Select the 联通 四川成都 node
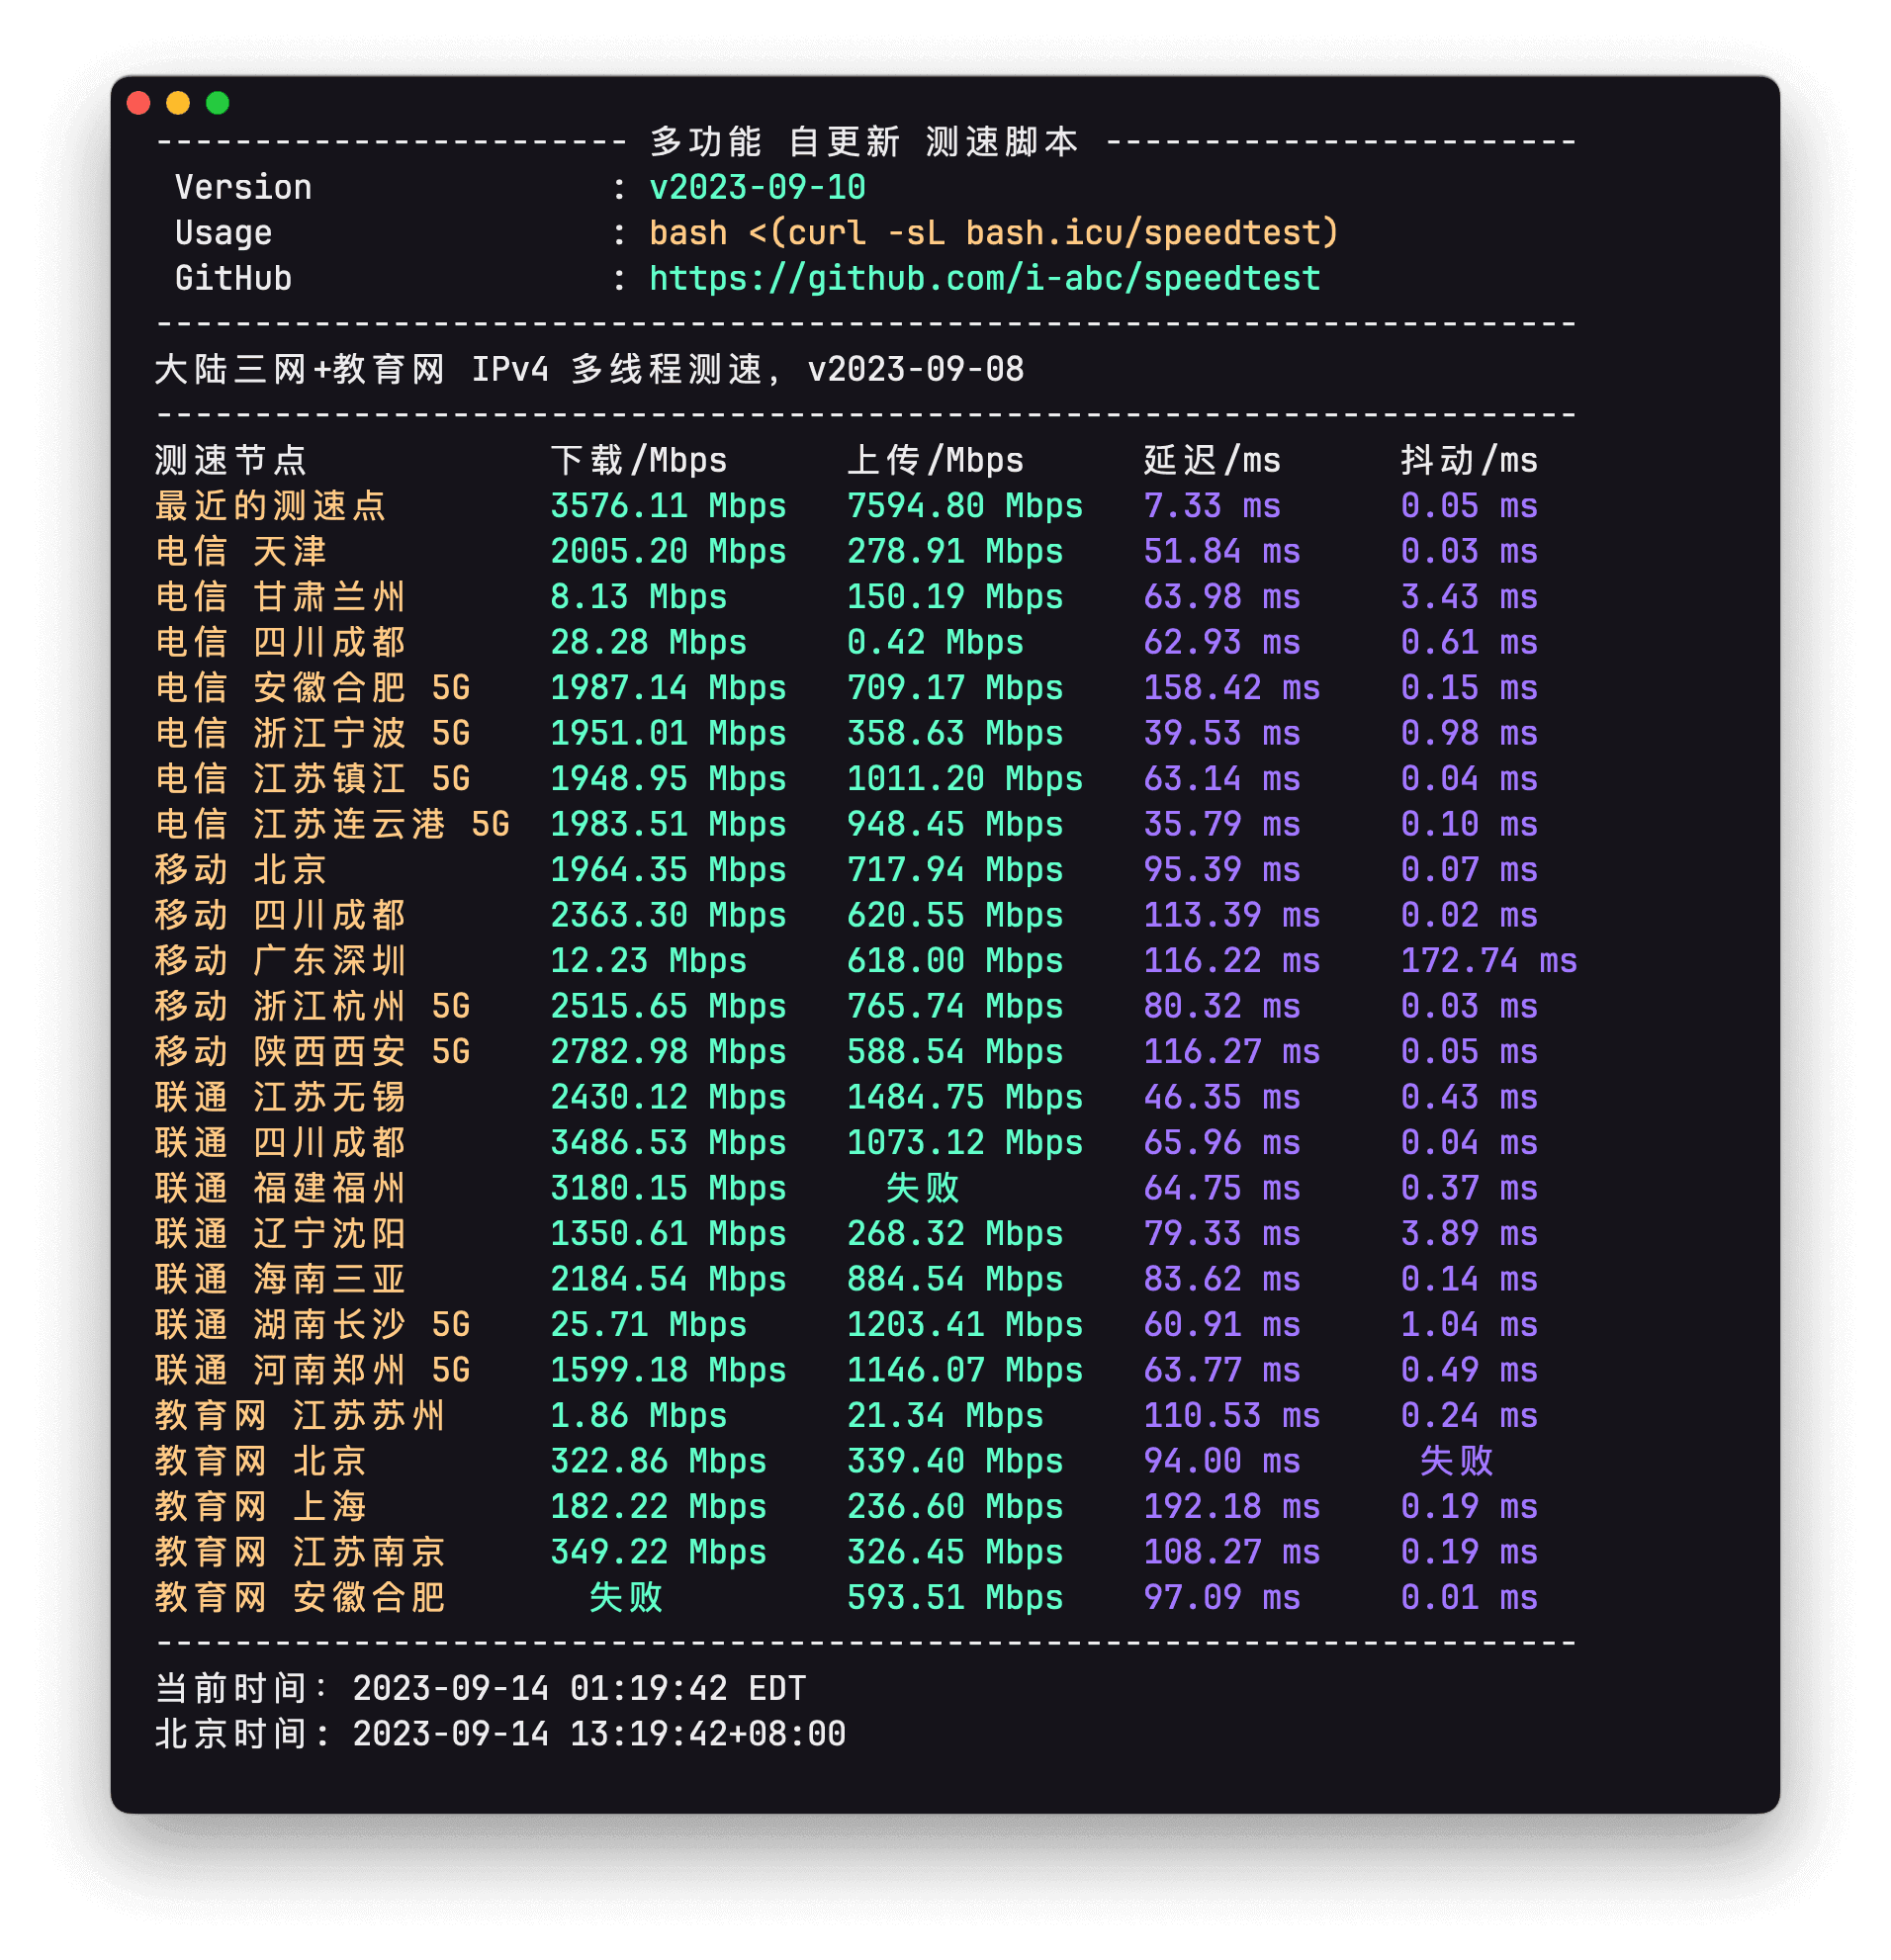This screenshot has height=1960, width=1891. [280, 1143]
